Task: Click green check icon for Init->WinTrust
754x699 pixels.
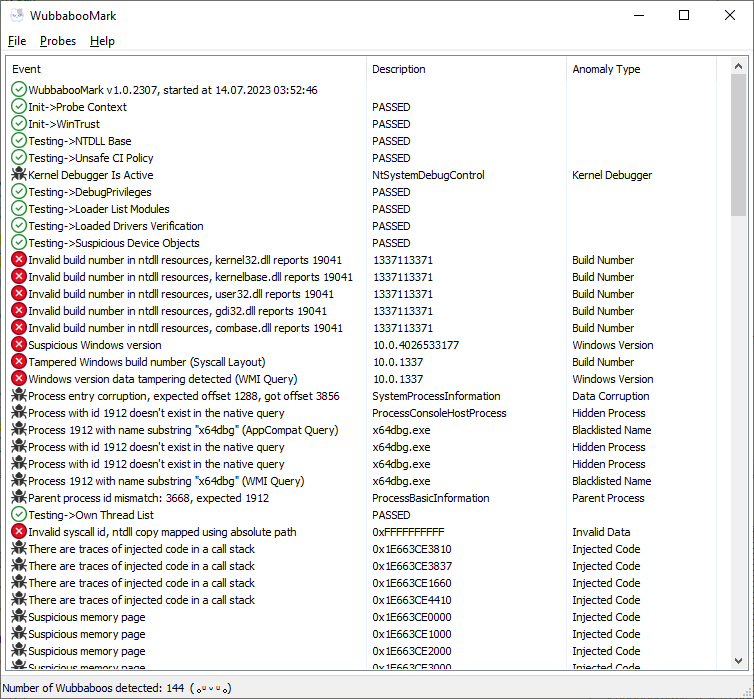Action: tap(19, 124)
